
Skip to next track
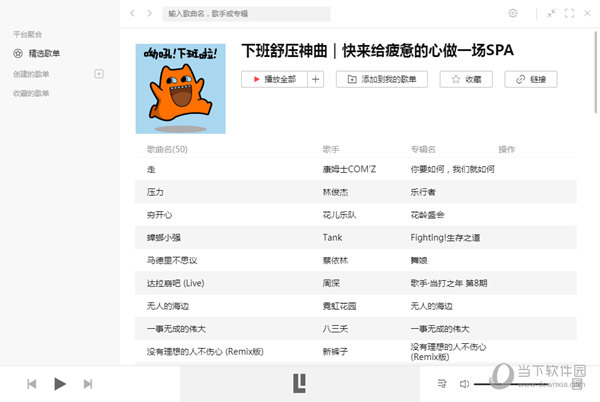click(x=88, y=384)
